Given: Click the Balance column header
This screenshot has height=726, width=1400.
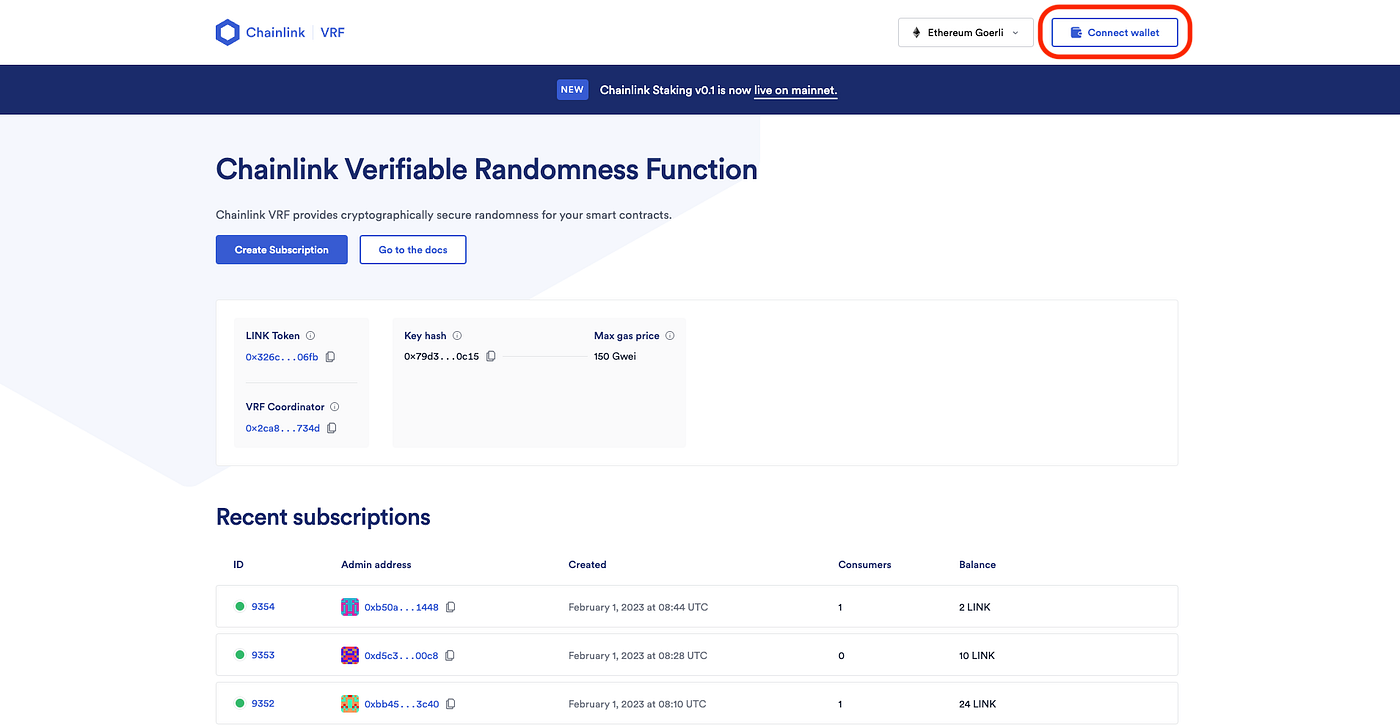Looking at the screenshot, I should click(x=977, y=565).
